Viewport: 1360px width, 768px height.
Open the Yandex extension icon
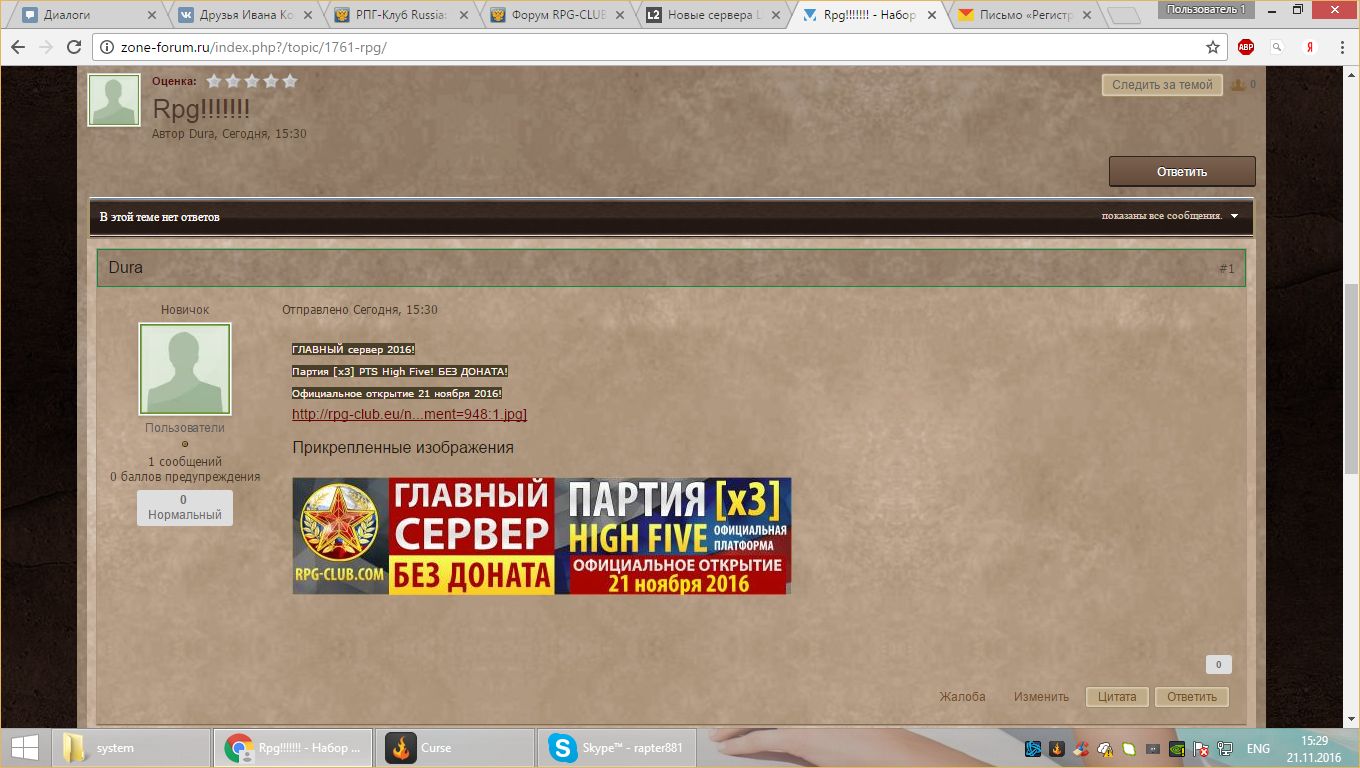pyautogui.click(x=1308, y=47)
